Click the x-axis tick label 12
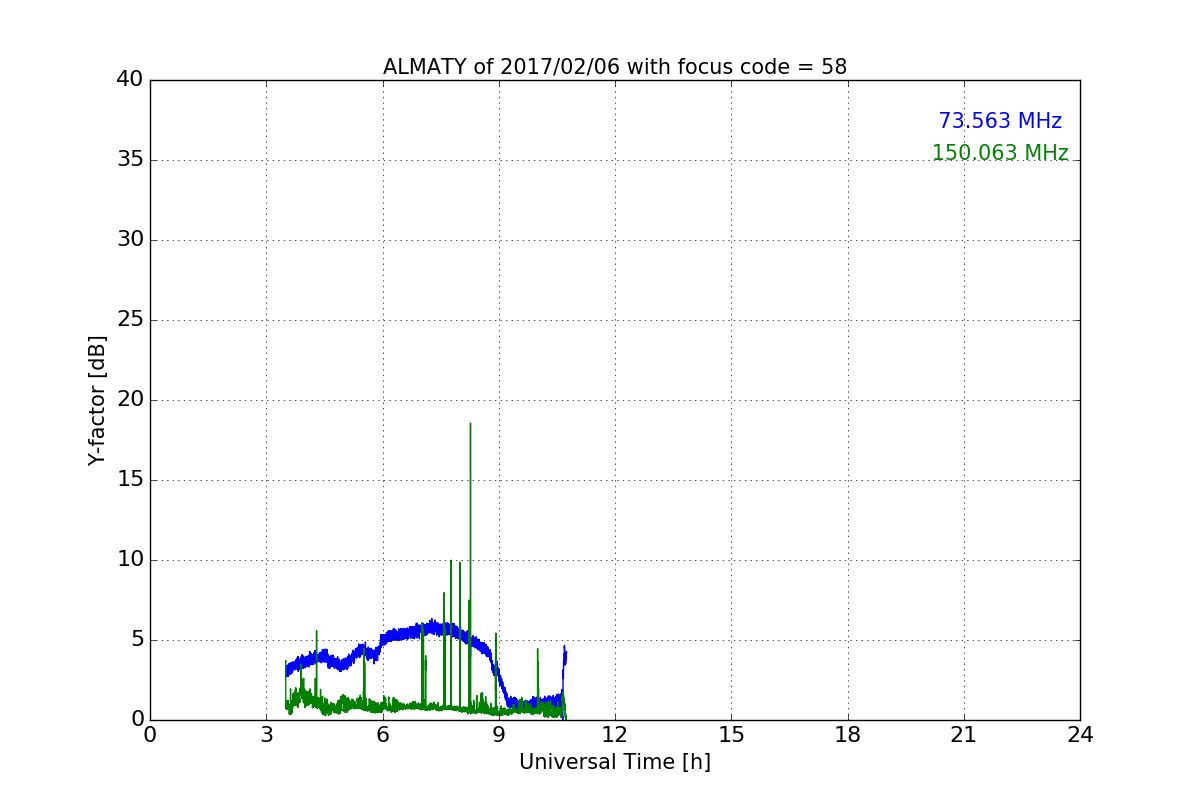Screen dimensions: 1200x800 coord(615,734)
